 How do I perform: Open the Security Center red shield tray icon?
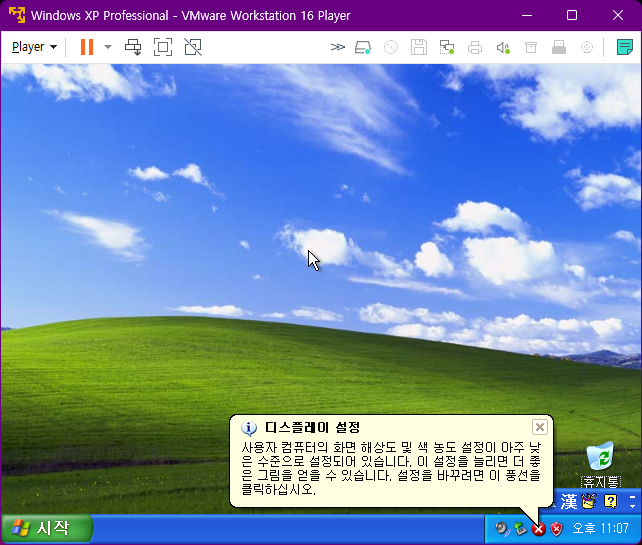pyautogui.click(x=556, y=529)
